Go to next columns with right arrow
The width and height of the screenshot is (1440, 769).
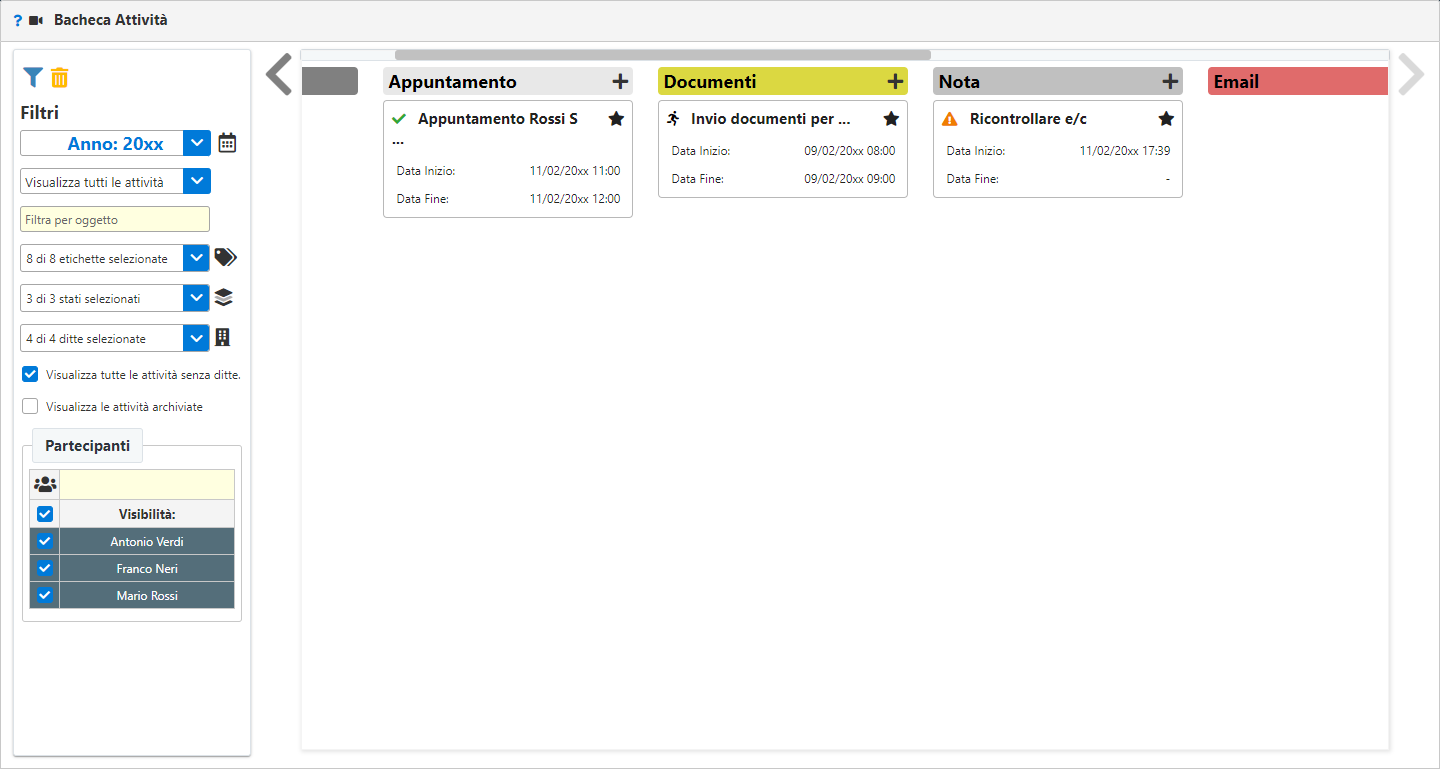(x=1411, y=75)
